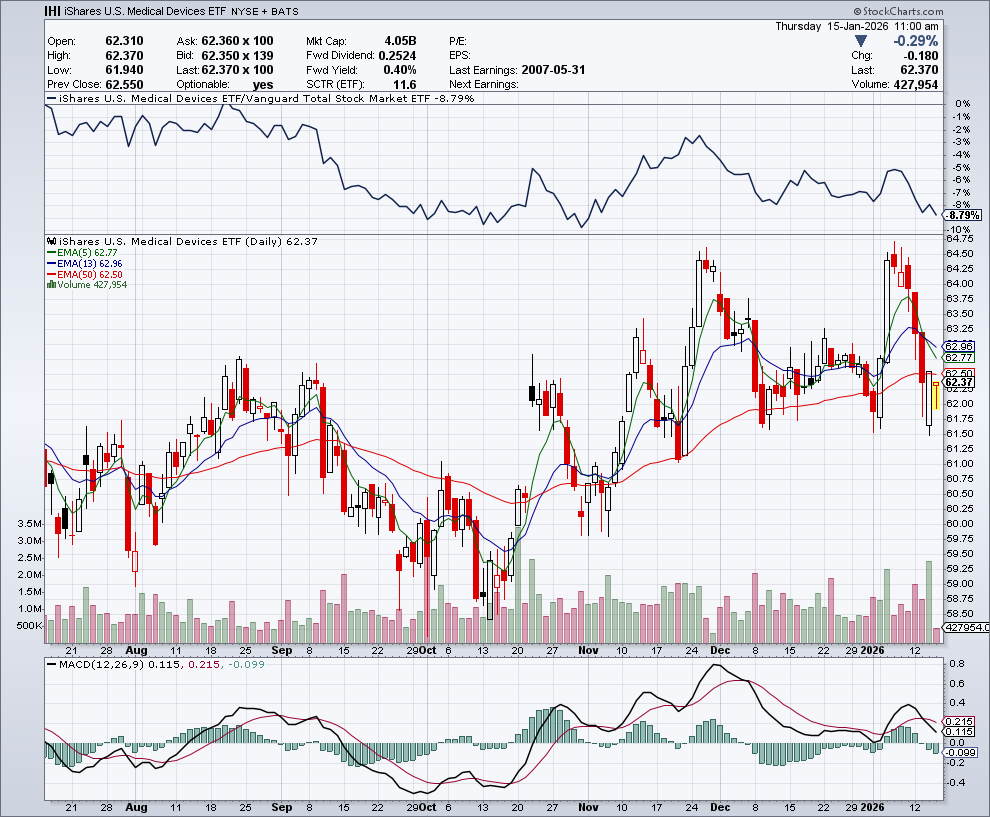The image size is (990, 817).
Task: Click the -0.29% percent change
Action: pos(915,41)
